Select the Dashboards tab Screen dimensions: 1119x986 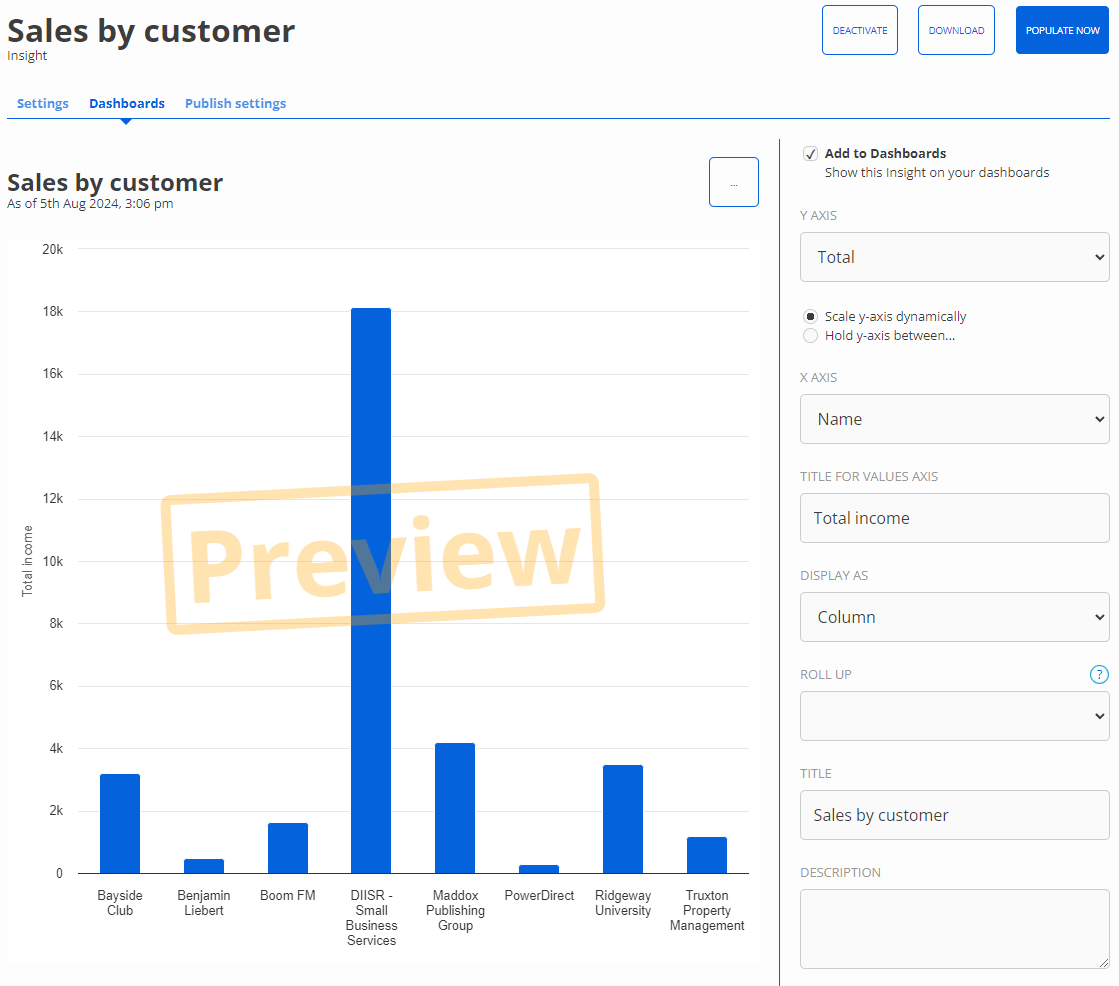click(x=127, y=104)
